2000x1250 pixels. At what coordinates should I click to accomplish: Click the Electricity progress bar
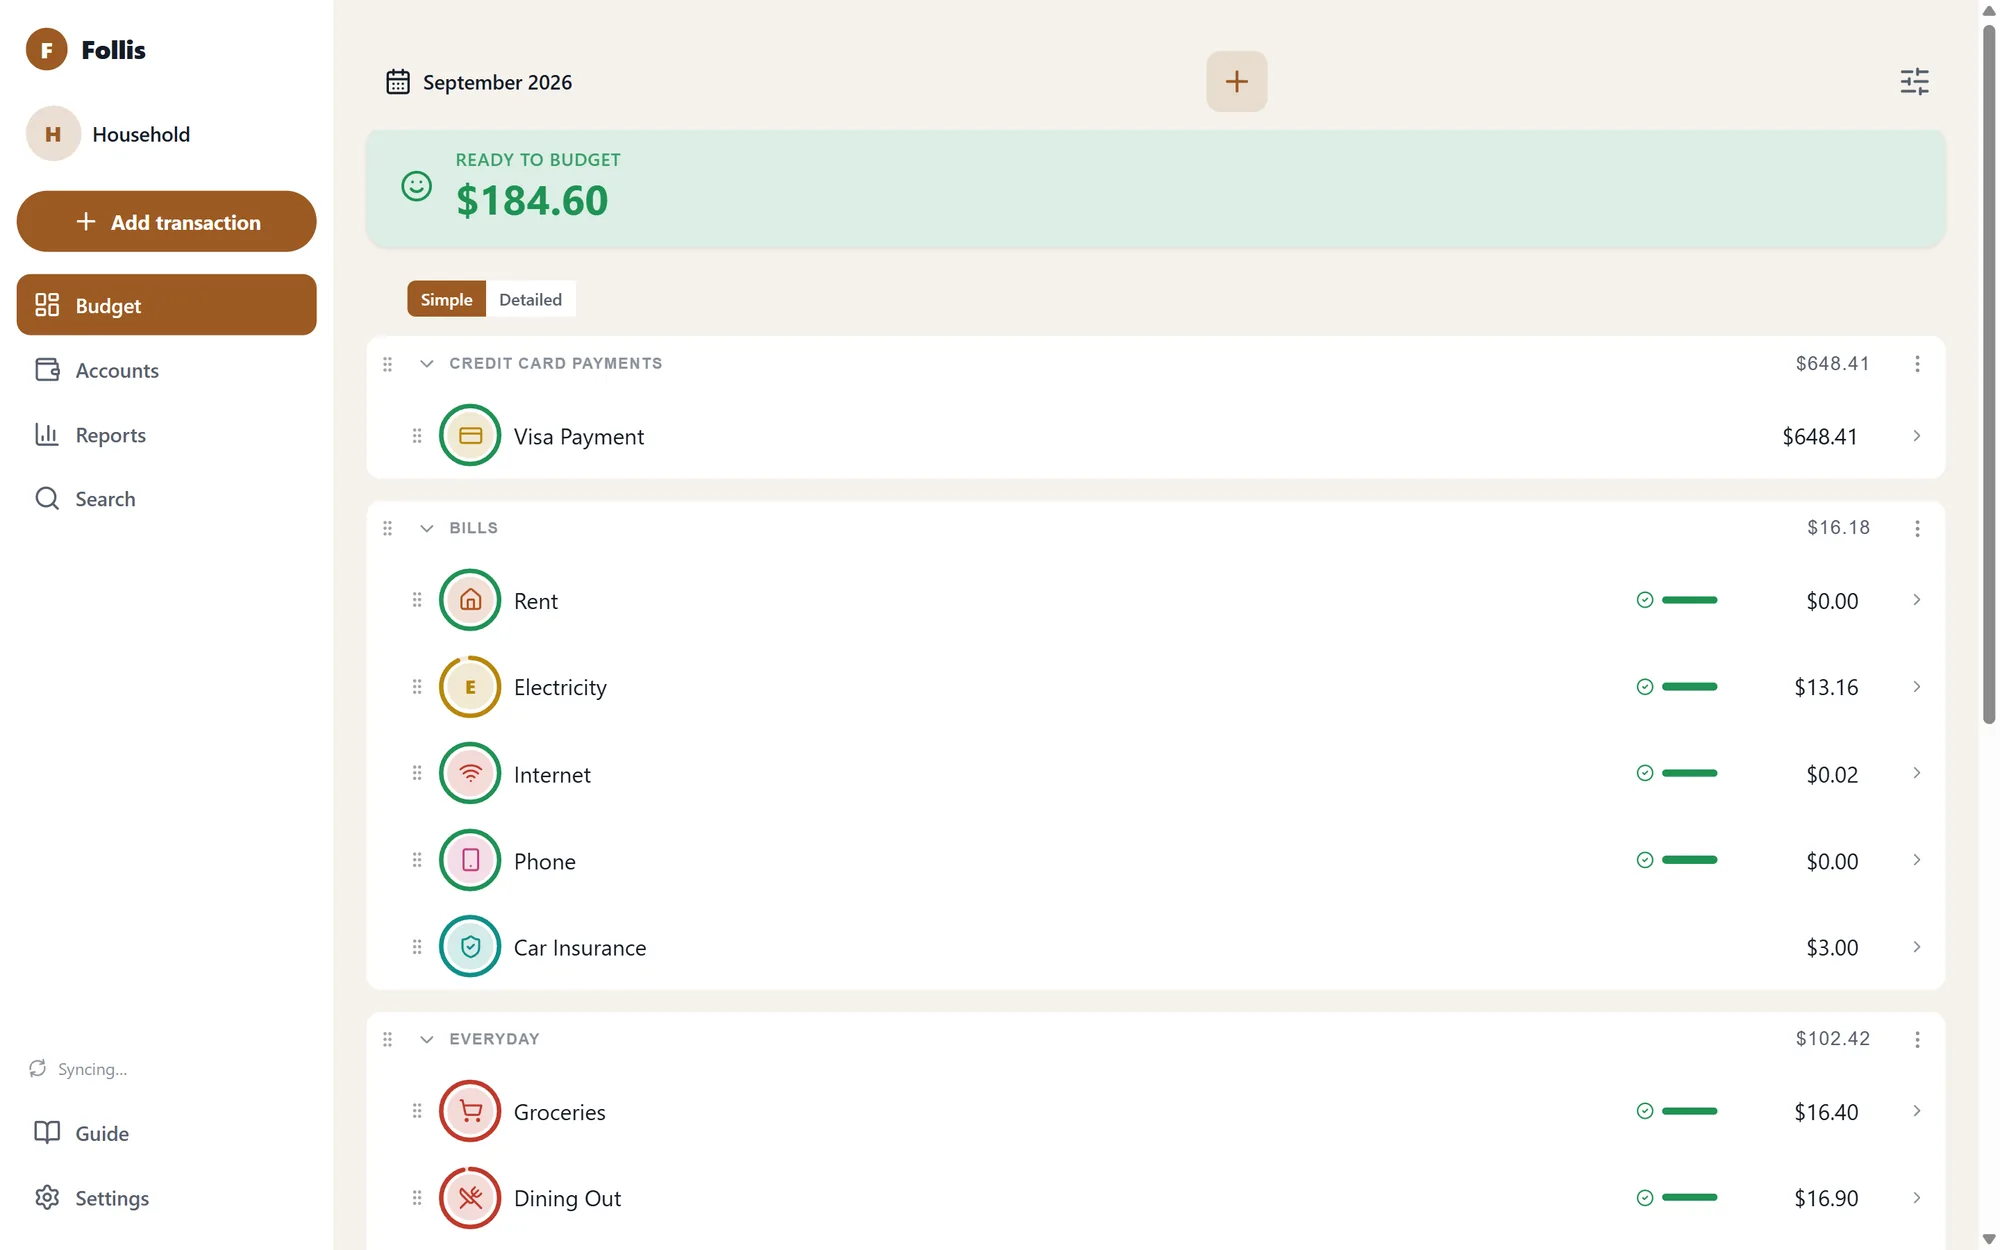coord(1690,687)
